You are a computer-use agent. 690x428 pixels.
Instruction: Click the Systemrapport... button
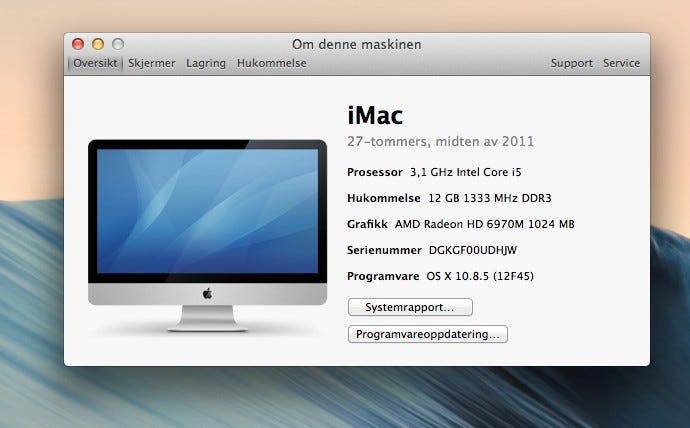[410, 307]
